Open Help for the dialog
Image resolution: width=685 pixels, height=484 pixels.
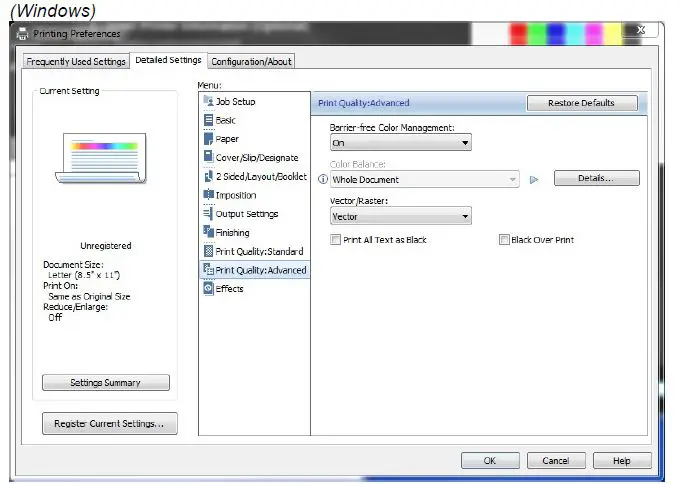[622, 460]
